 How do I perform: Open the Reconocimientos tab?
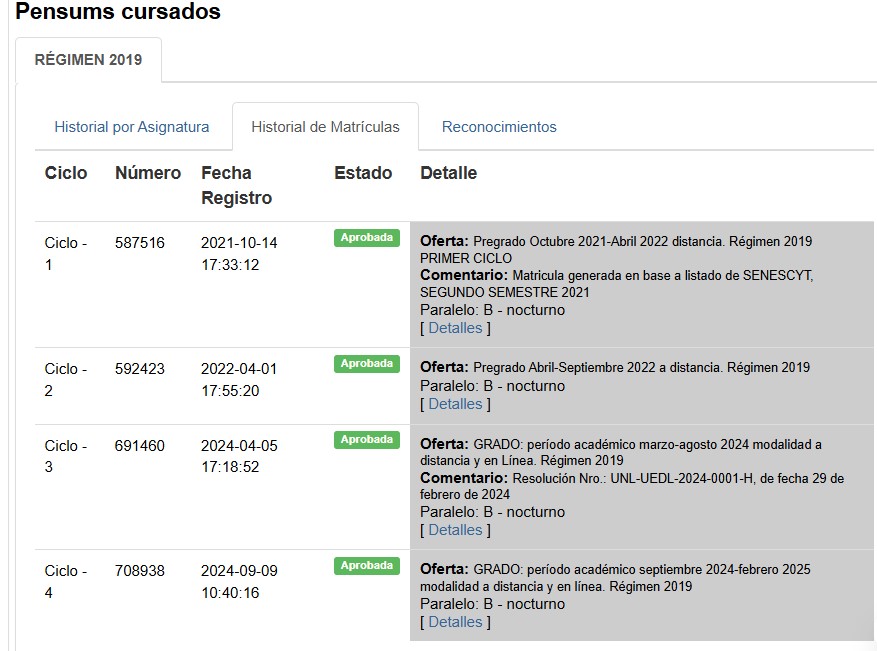click(x=499, y=127)
